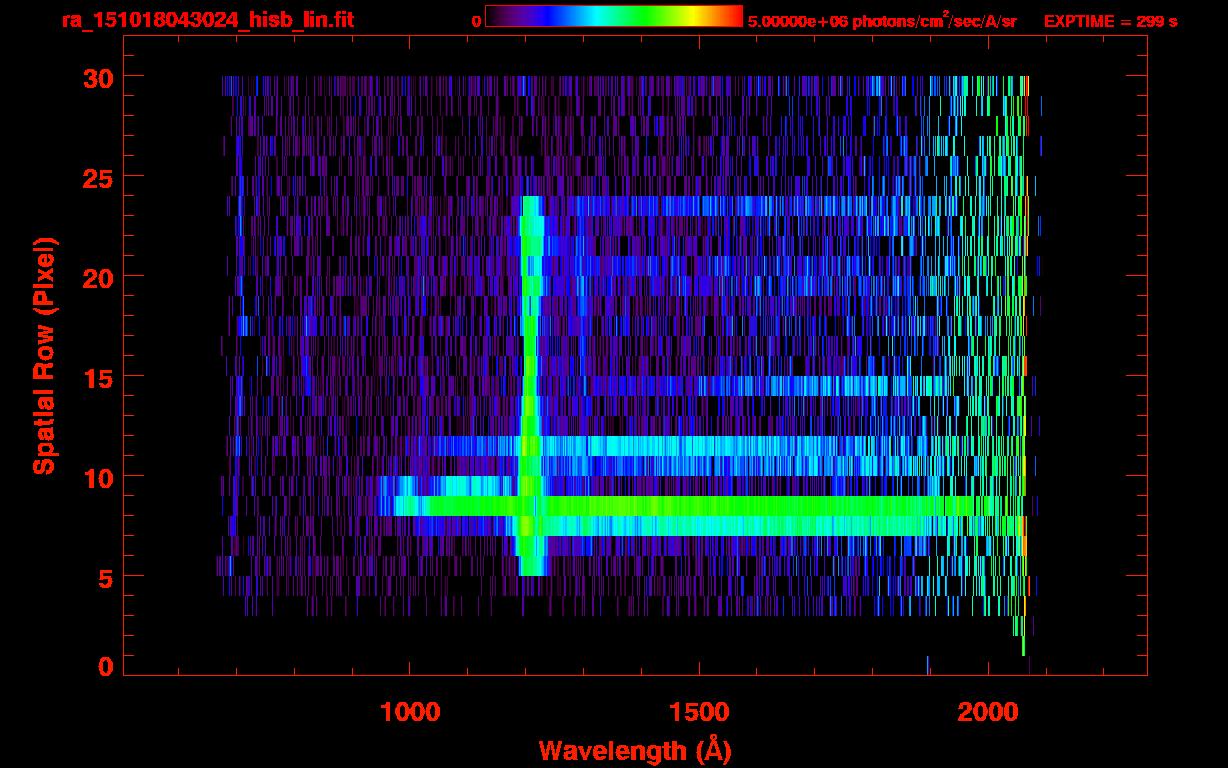Viewport: 1228px width, 768px height.
Task: Click the bright green horizontal band at 1500 Å
Action: click(698, 506)
